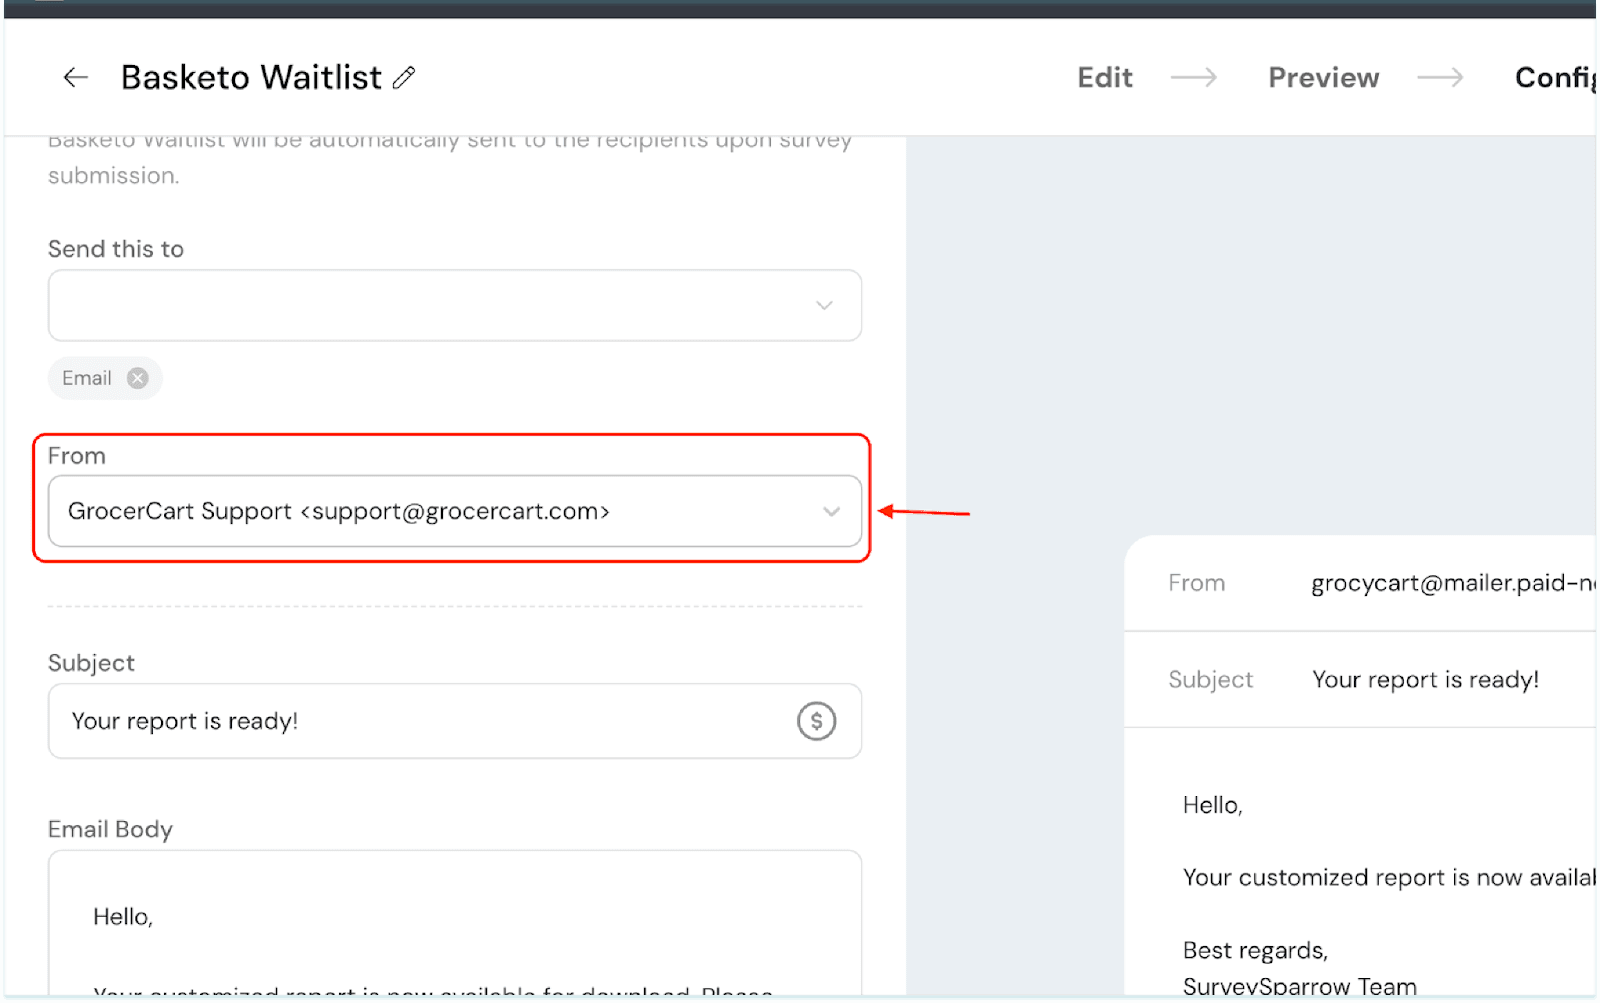Click the Basketo Waitlist title
1600x1003 pixels.
[251, 78]
